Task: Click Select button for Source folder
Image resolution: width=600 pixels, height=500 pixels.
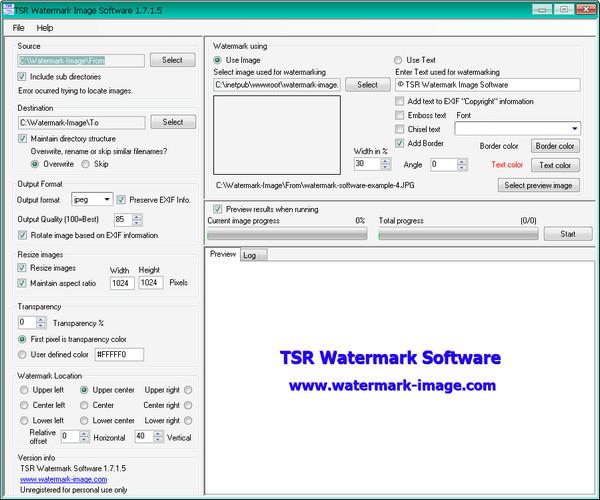Action: 173,60
